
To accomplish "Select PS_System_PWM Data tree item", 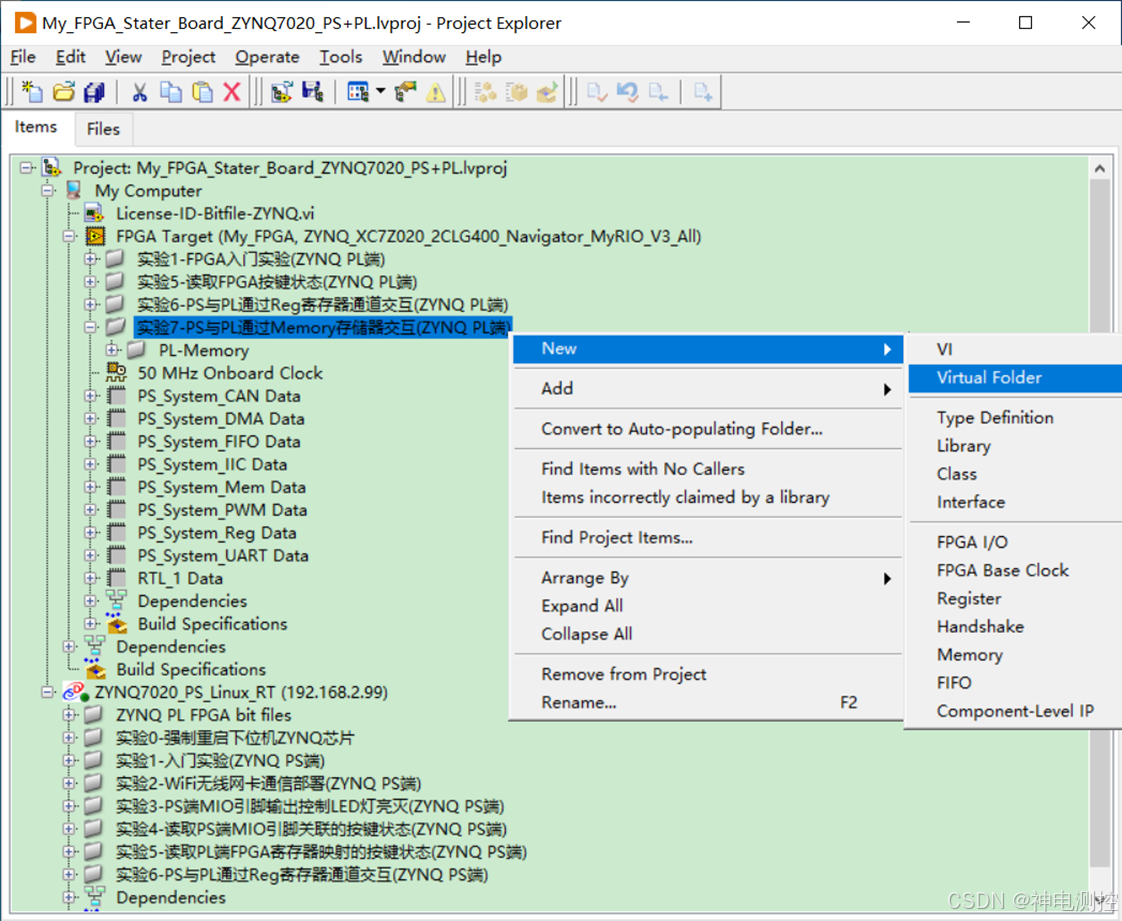I will [x=223, y=510].
